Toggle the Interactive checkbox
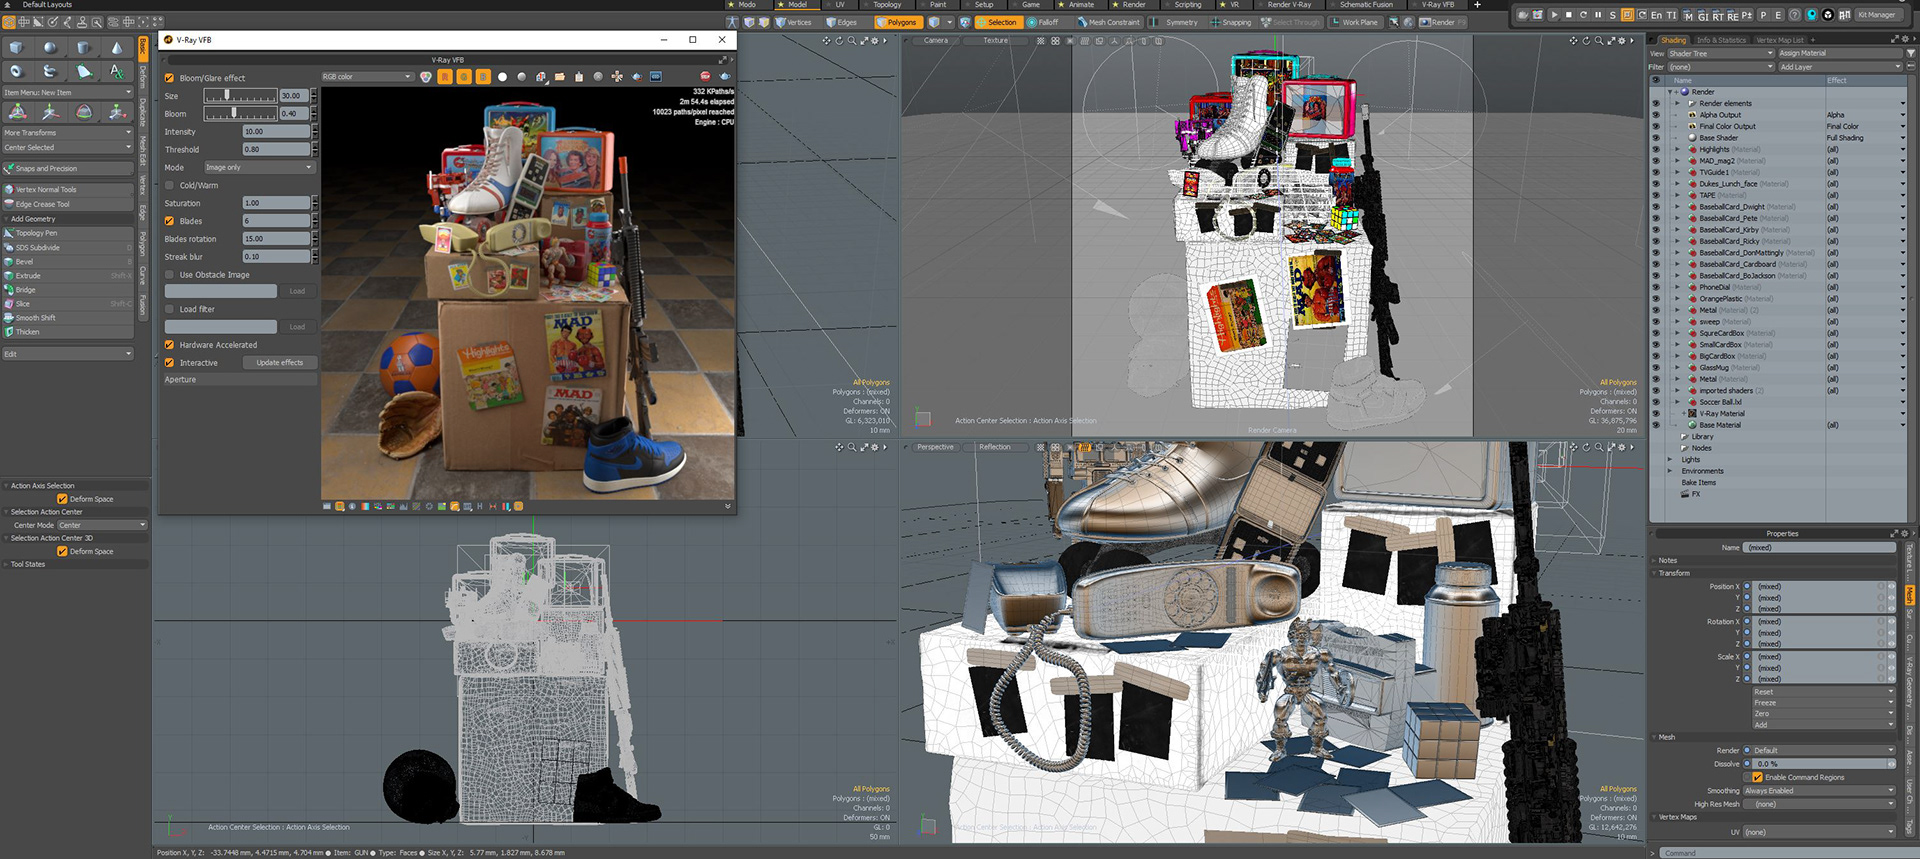 click(x=169, y=363)
